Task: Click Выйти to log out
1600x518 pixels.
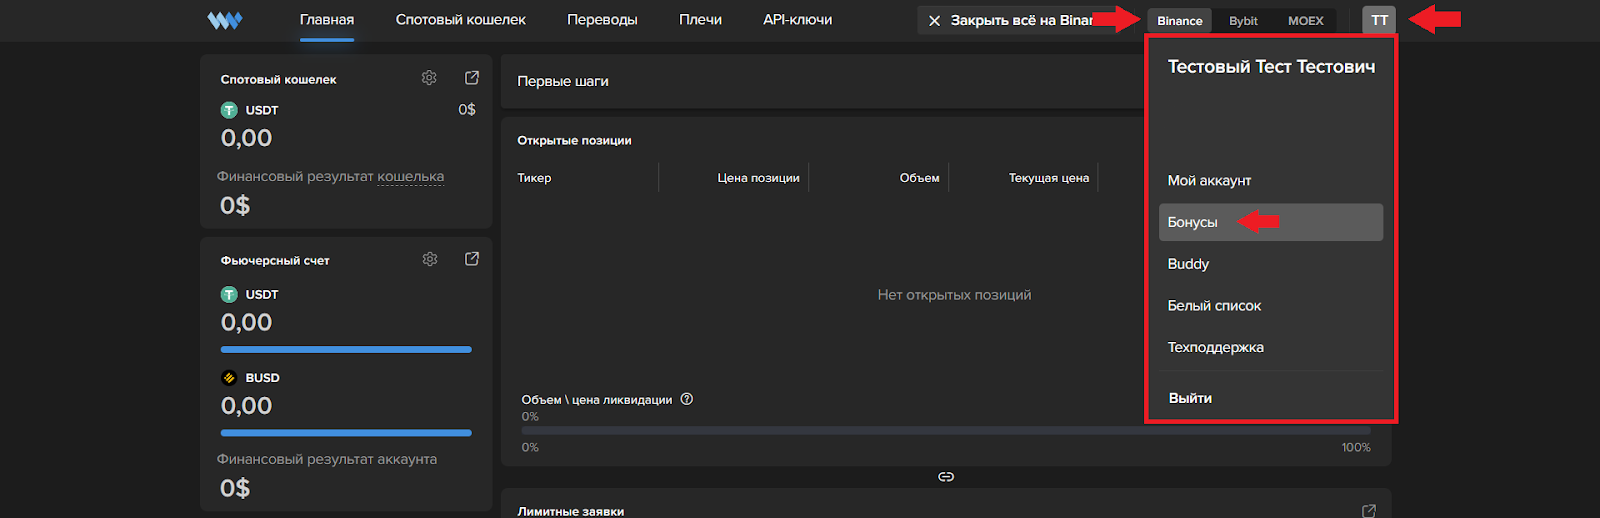Action: pos(1190,398)
